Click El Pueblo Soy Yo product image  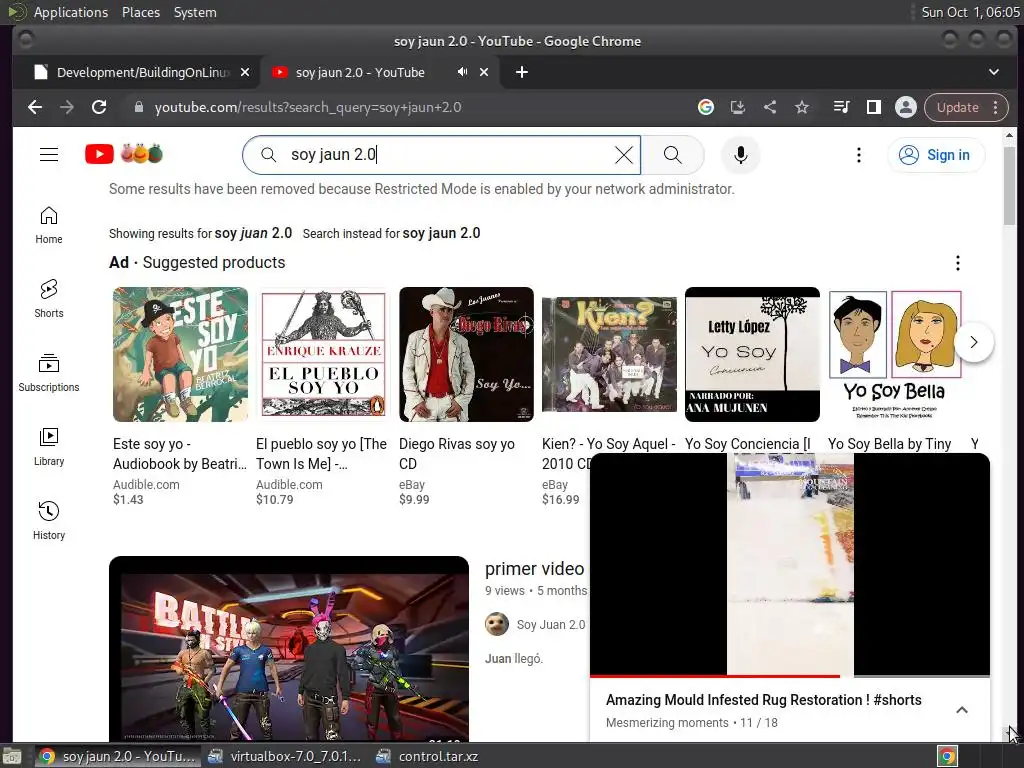tap(323, 354)
